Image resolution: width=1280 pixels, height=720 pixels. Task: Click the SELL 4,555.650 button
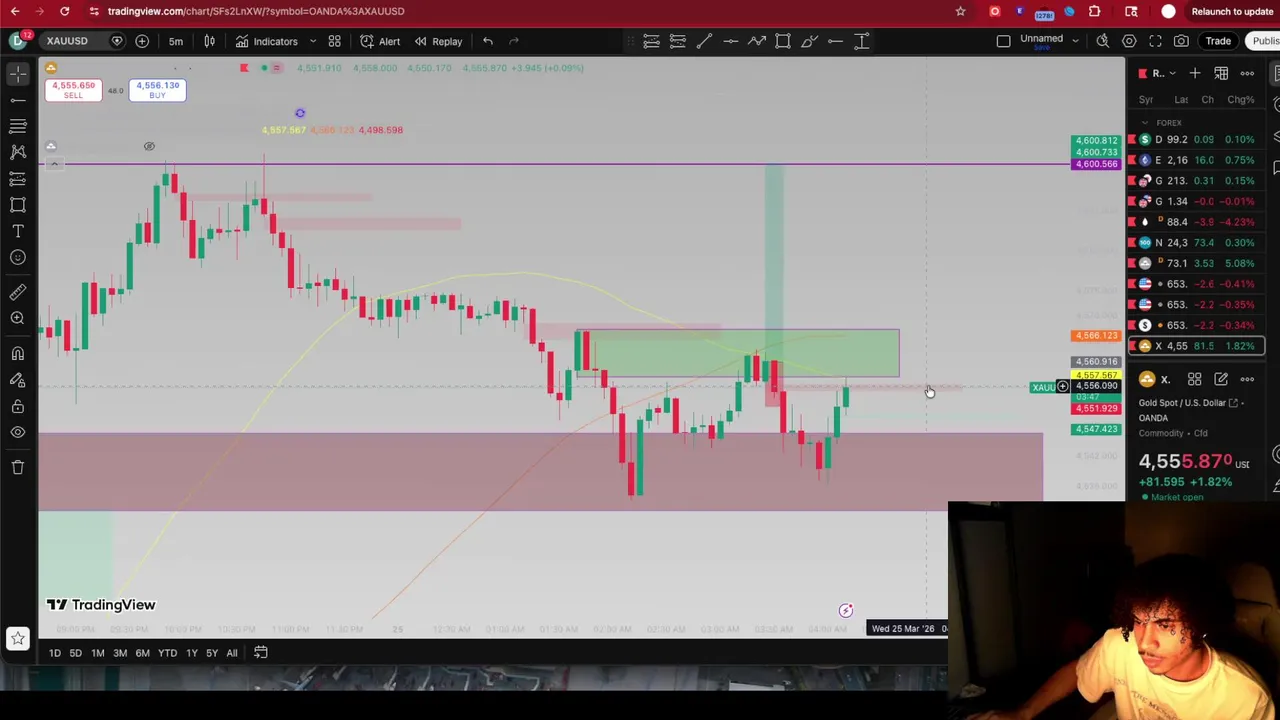[73, 89]
